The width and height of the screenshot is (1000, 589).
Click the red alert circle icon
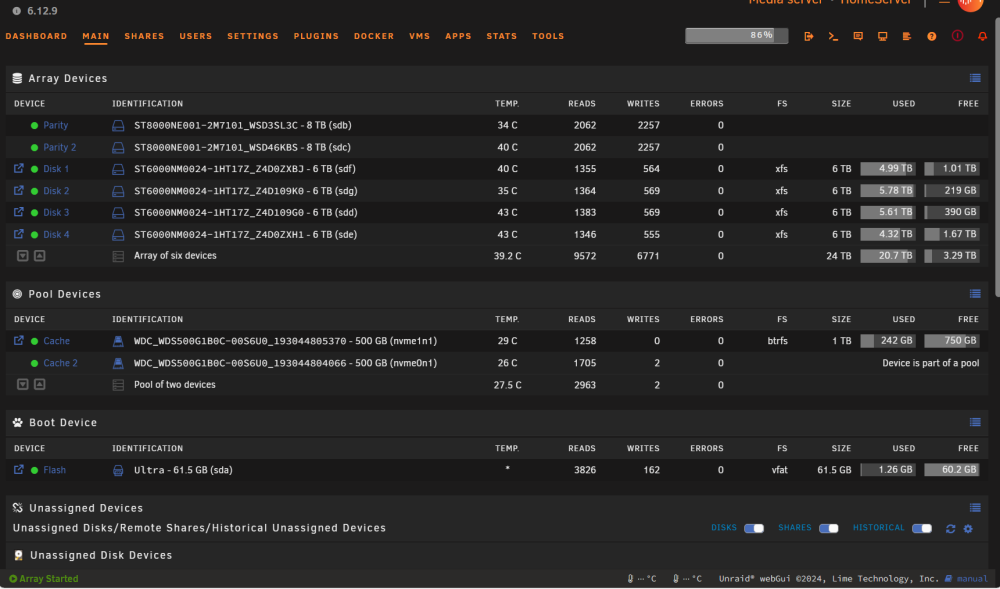click(957, 36)
